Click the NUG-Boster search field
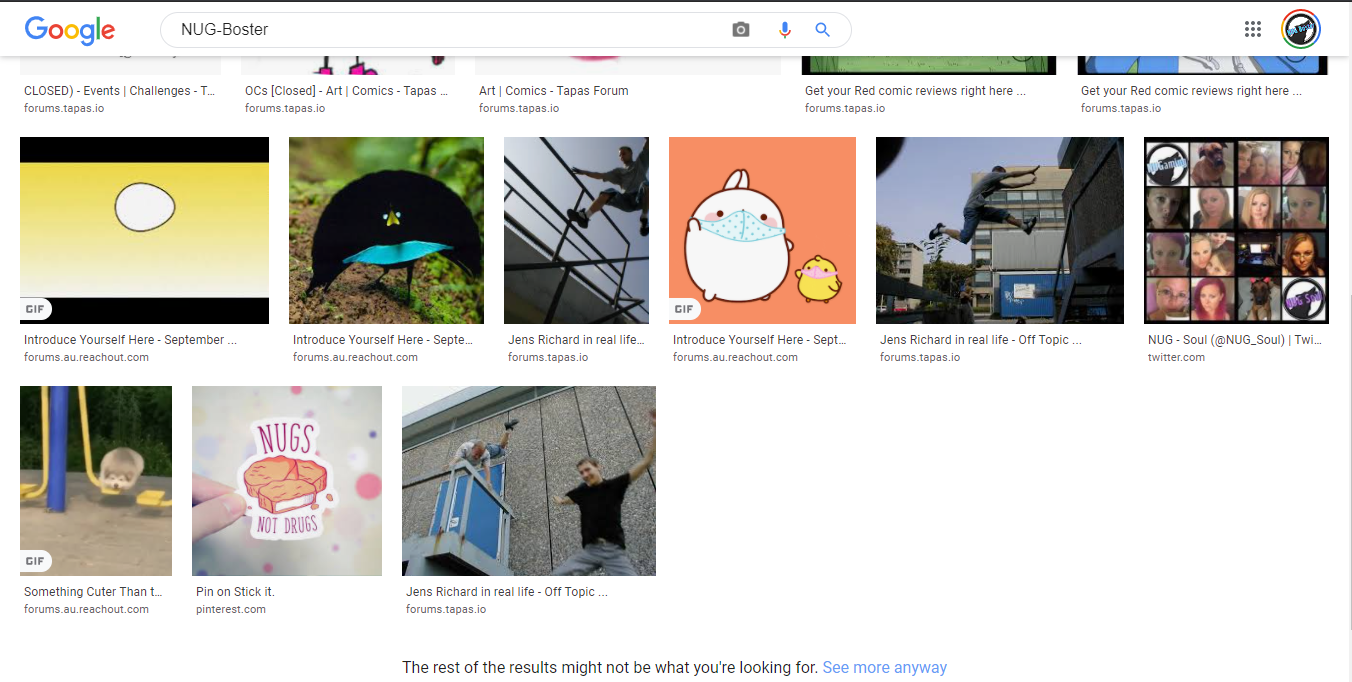The width and height of the screenshot is (1352, 682). coord(440,30)
